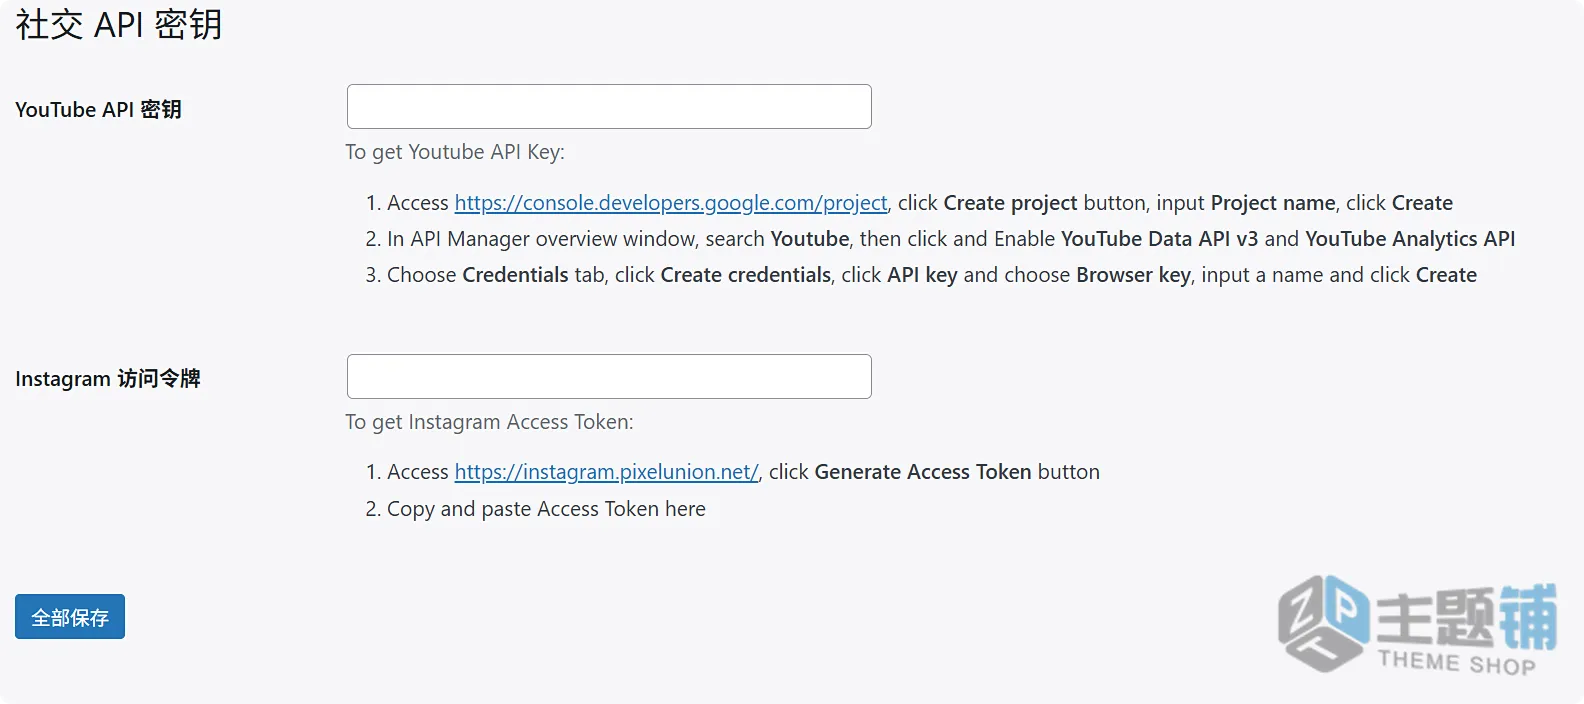Click the YouTube API 密钥 label
The width and height of the screenshot is (1584, 704).
point(98,110)
